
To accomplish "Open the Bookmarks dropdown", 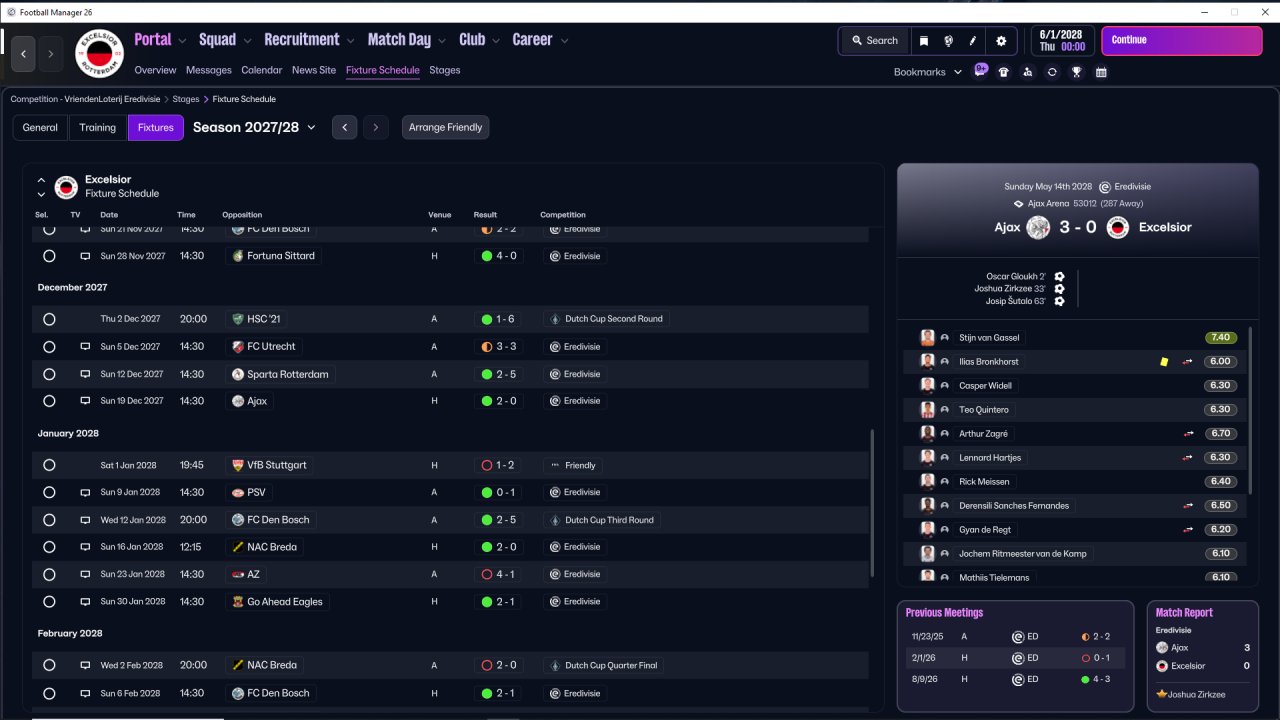I will [928, 72].
